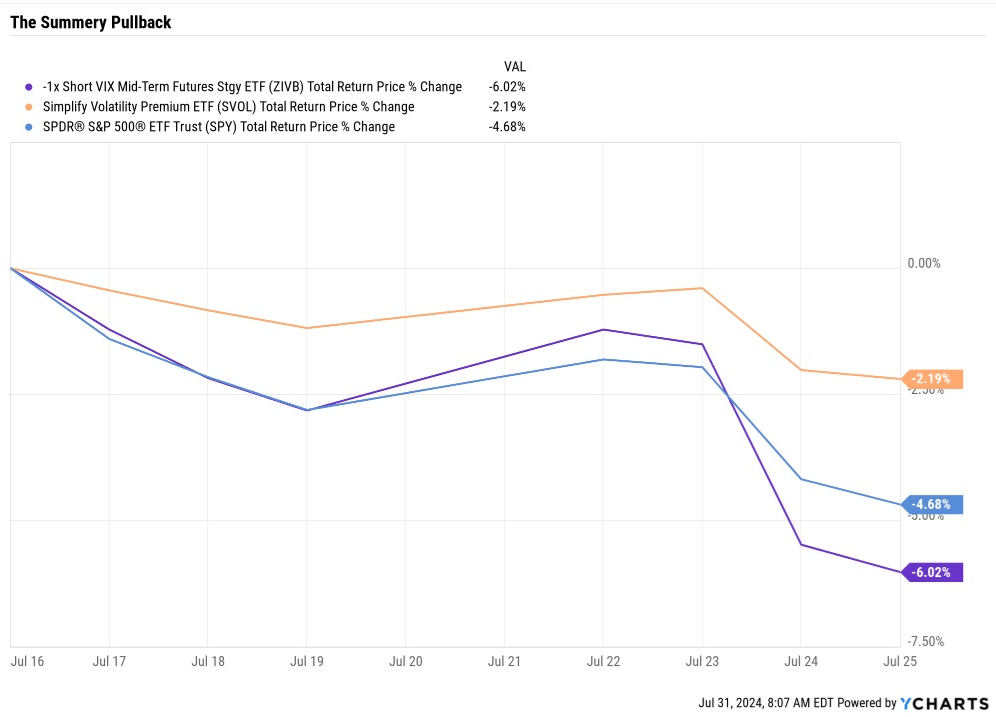
Task: Select the Simplify Volatility Premium ETF legend label
Action: pos(223,107)
